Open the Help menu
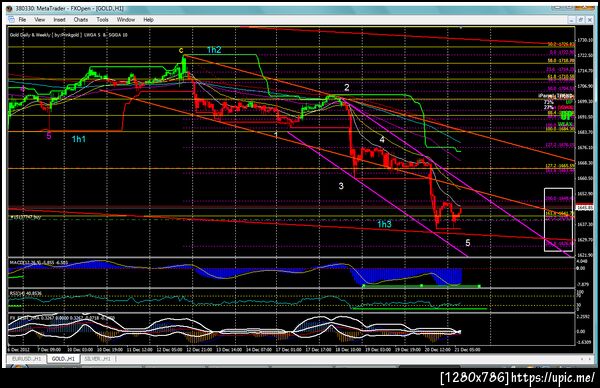Viewport: 600px width, 388px height. pos(148,20)
